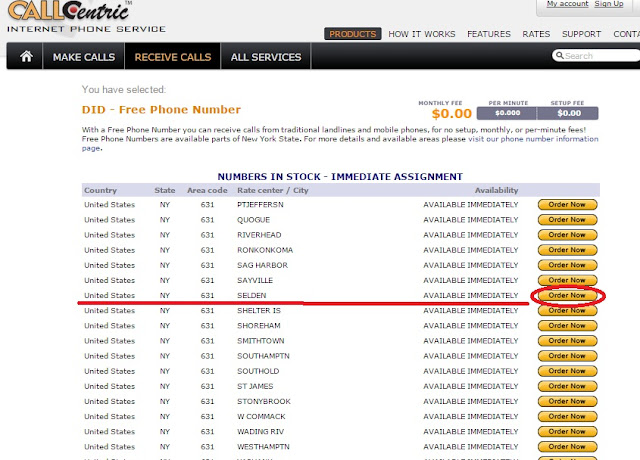
Task: Order Now for PTJEFFERSN
Action: (567, 204)
